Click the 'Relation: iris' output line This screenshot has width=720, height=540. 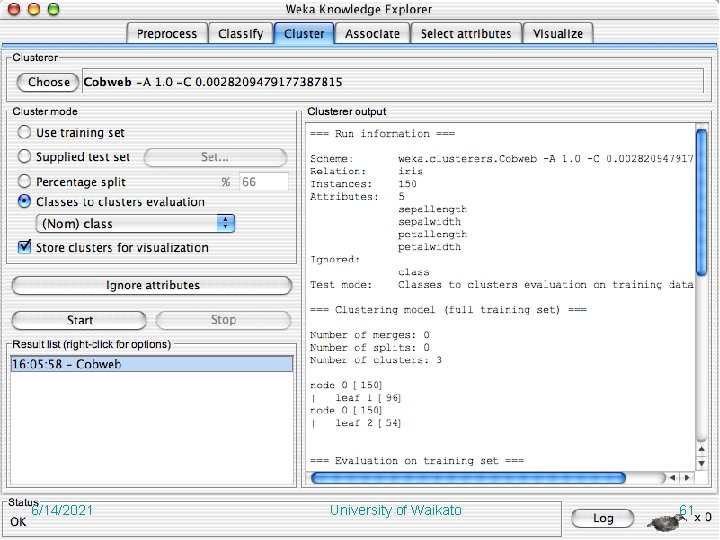(x=366, y=171)
